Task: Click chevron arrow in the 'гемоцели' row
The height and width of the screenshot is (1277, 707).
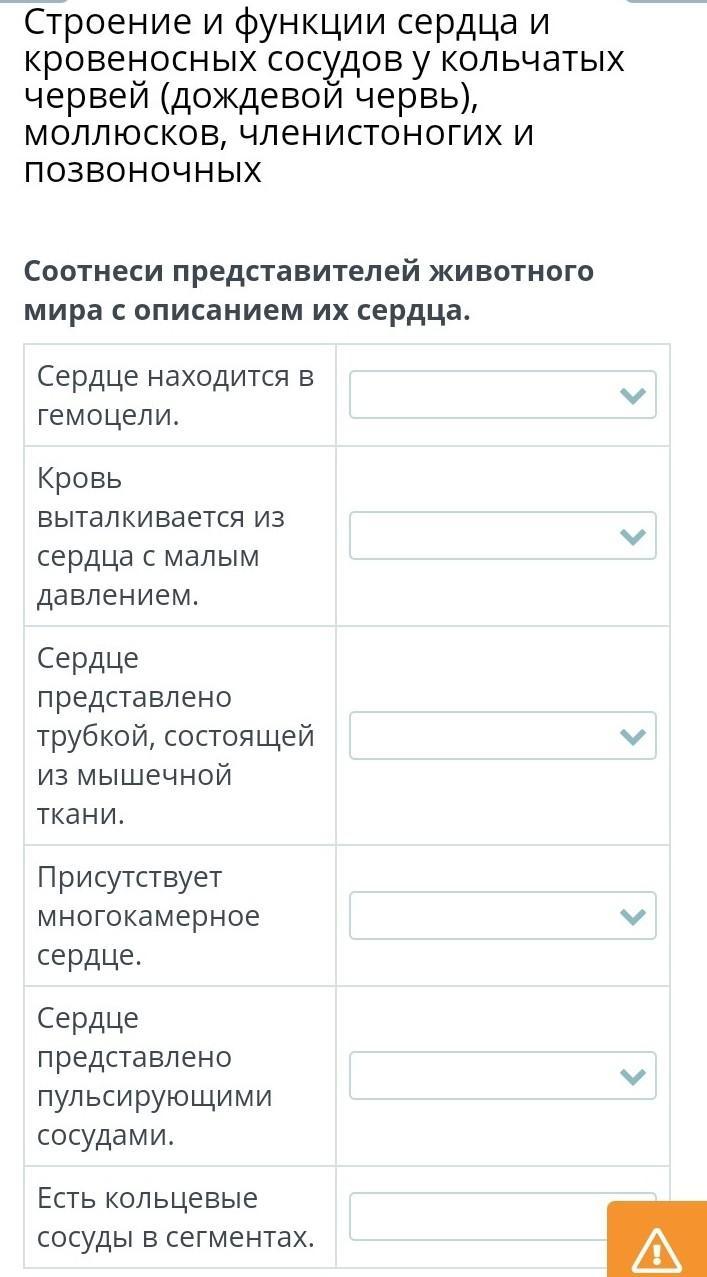Action: [x=632, y=396]
